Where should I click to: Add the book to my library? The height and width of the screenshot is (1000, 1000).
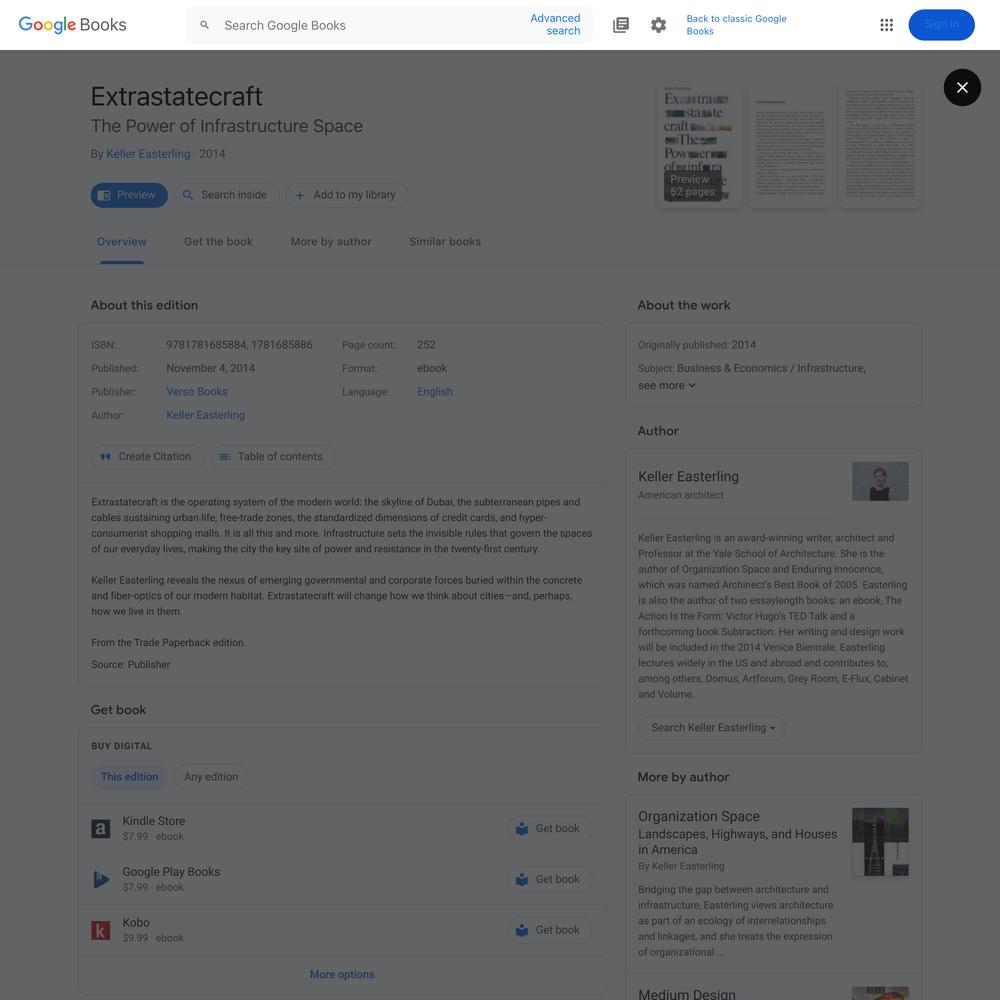tap(346, 195)
